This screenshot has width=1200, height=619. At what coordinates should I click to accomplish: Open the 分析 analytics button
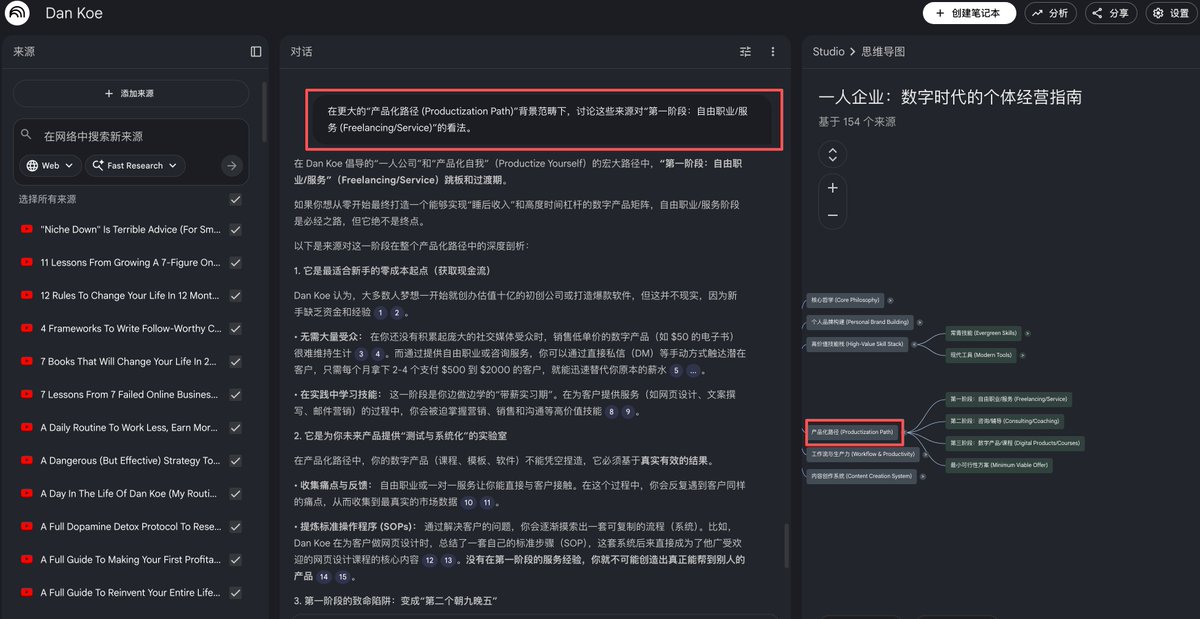coord(1050,13)
